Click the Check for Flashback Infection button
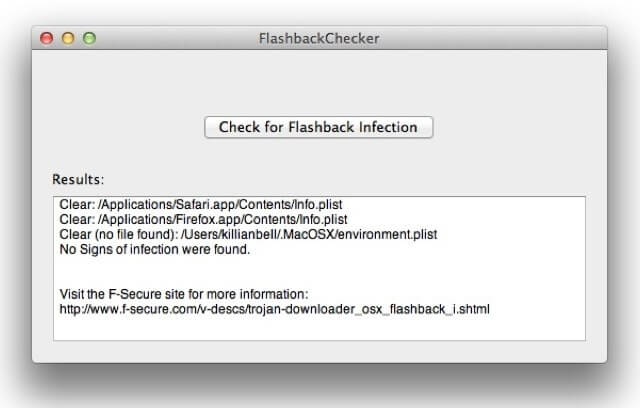Viewport: 640px width, 408px height. [x=318, y=127]
